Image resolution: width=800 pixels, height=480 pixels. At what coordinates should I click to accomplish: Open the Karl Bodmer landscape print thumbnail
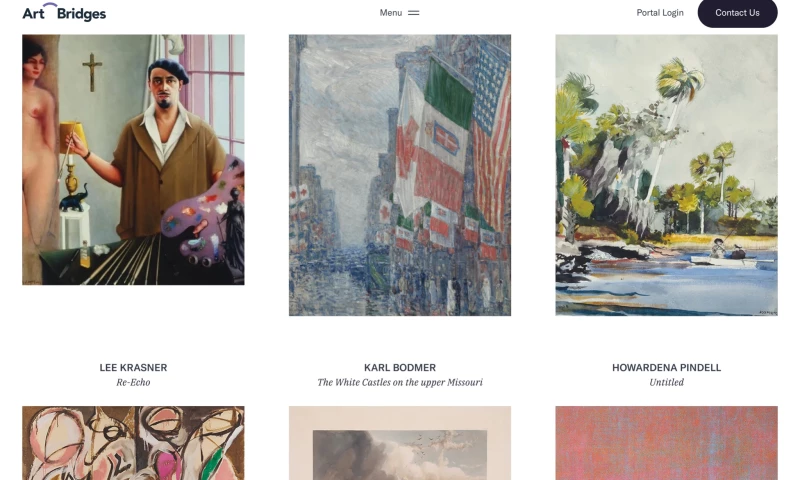(399, 443)
